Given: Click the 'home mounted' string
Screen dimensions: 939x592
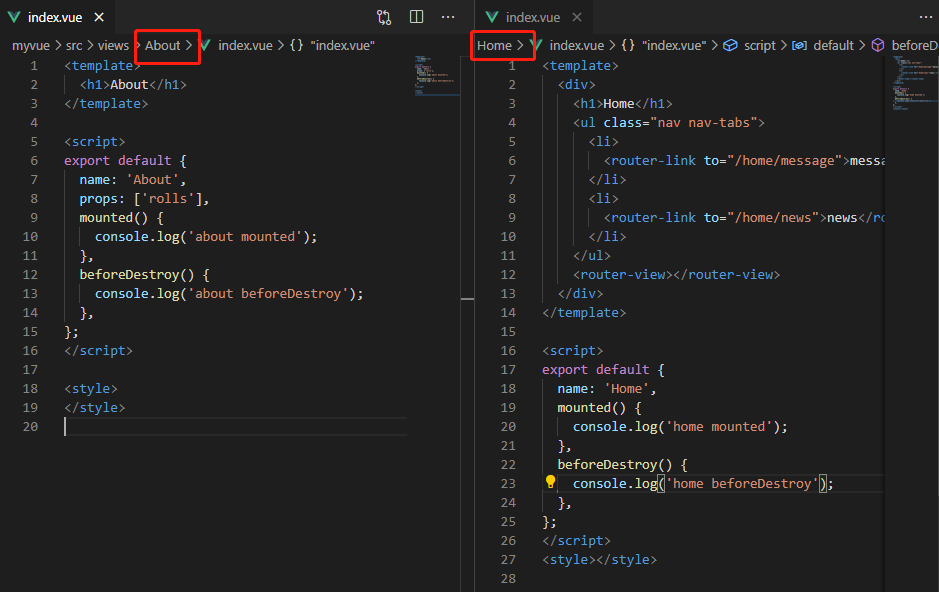Looking at the screenshot, I should click(719, 426).
